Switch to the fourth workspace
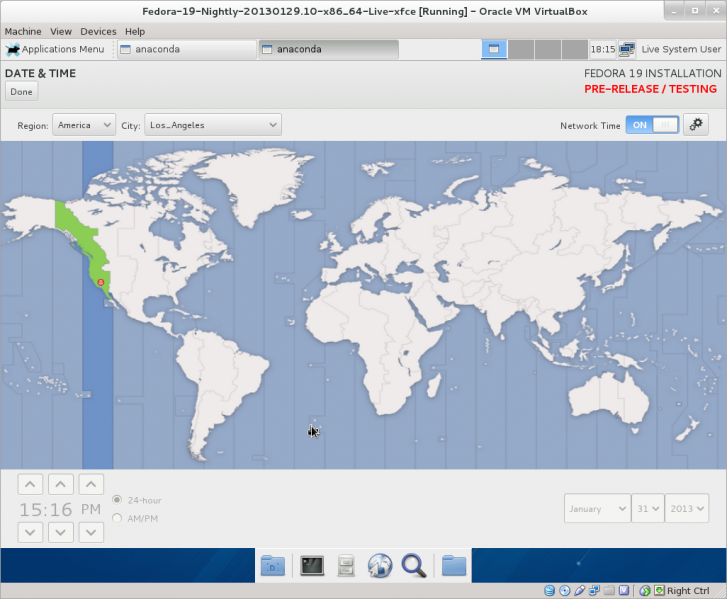This screenshot has width=727, height=599. (x=575, y=49)
